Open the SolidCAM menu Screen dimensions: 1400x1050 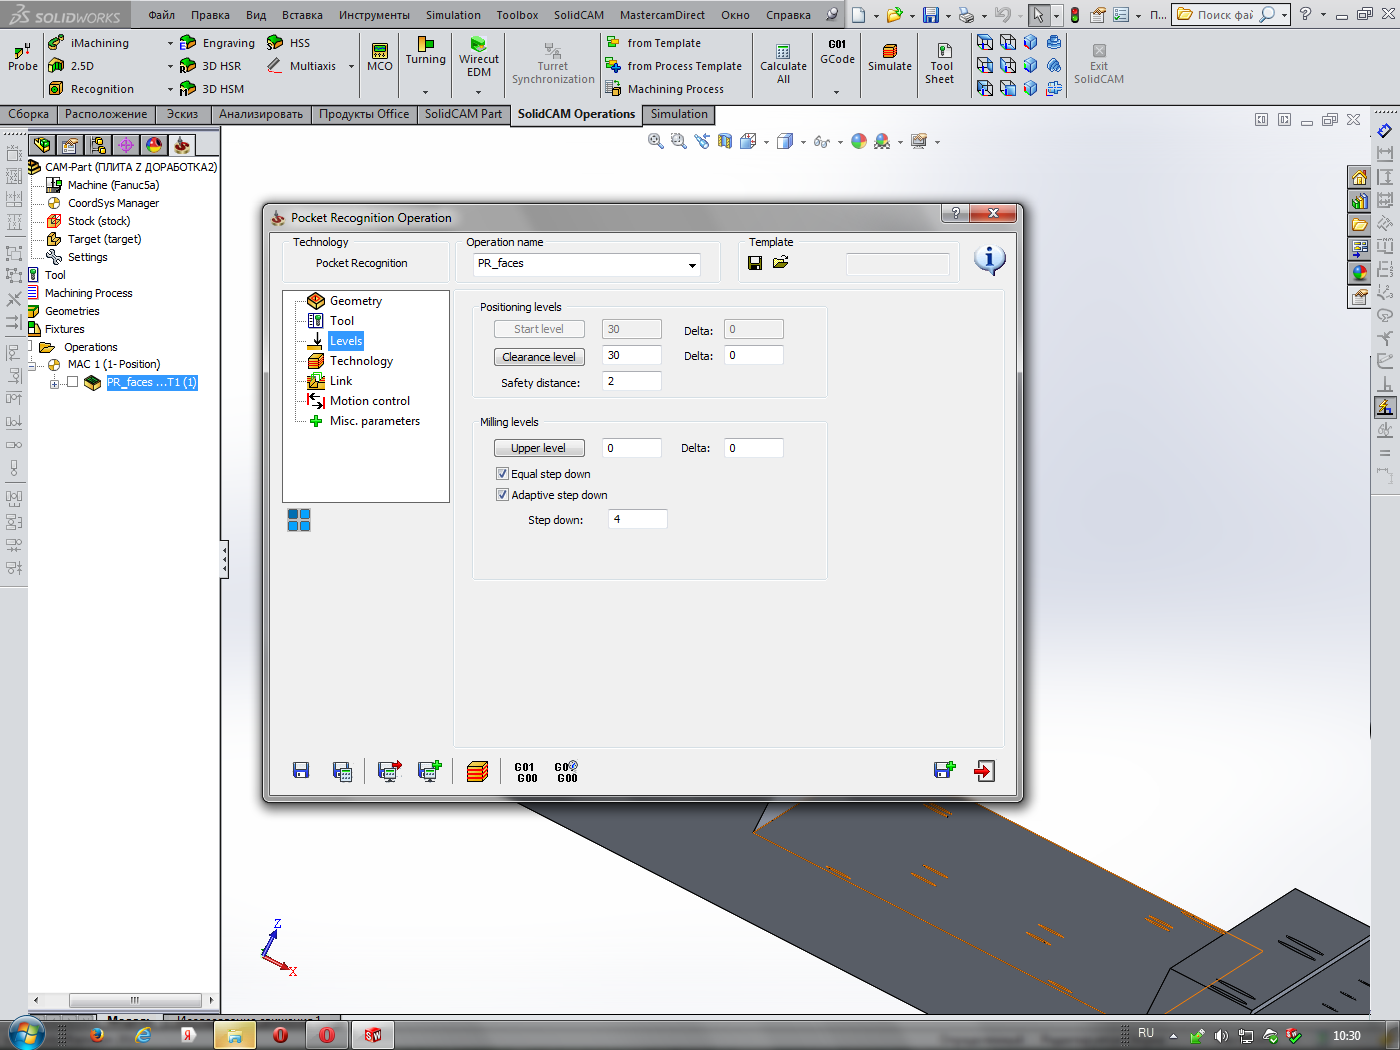coord(579,15)
